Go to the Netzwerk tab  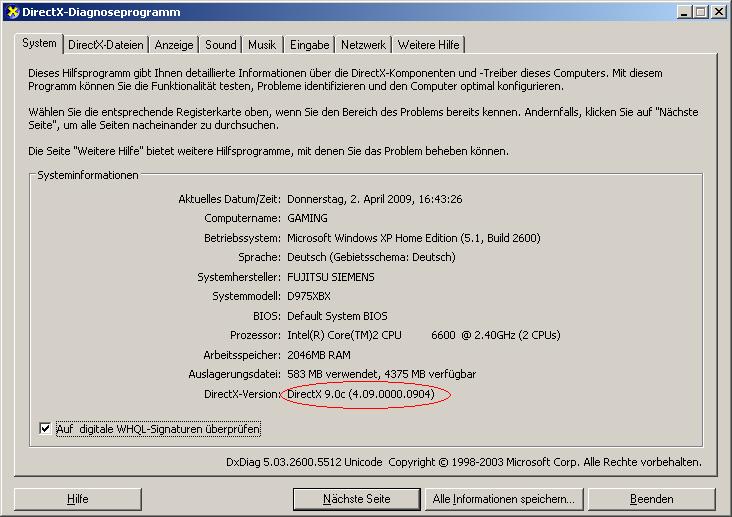363,45
